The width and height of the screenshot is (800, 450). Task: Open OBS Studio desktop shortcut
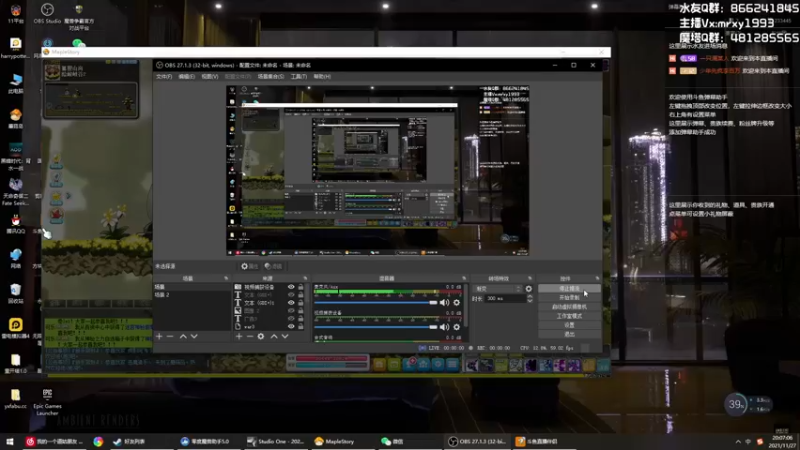click(47, 13)
